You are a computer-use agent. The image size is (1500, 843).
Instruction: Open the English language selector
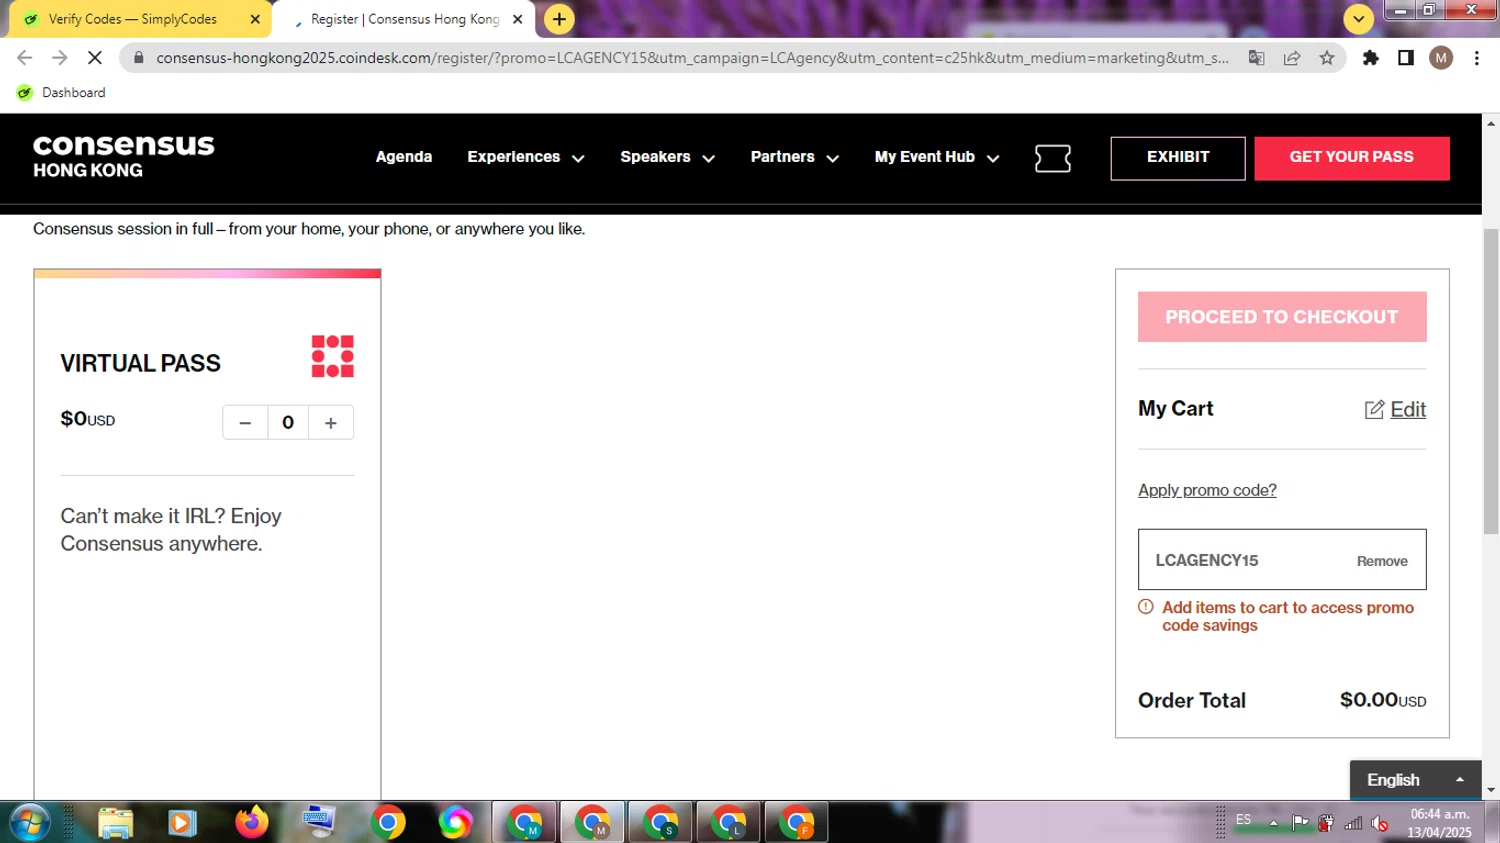point(1415,780)
